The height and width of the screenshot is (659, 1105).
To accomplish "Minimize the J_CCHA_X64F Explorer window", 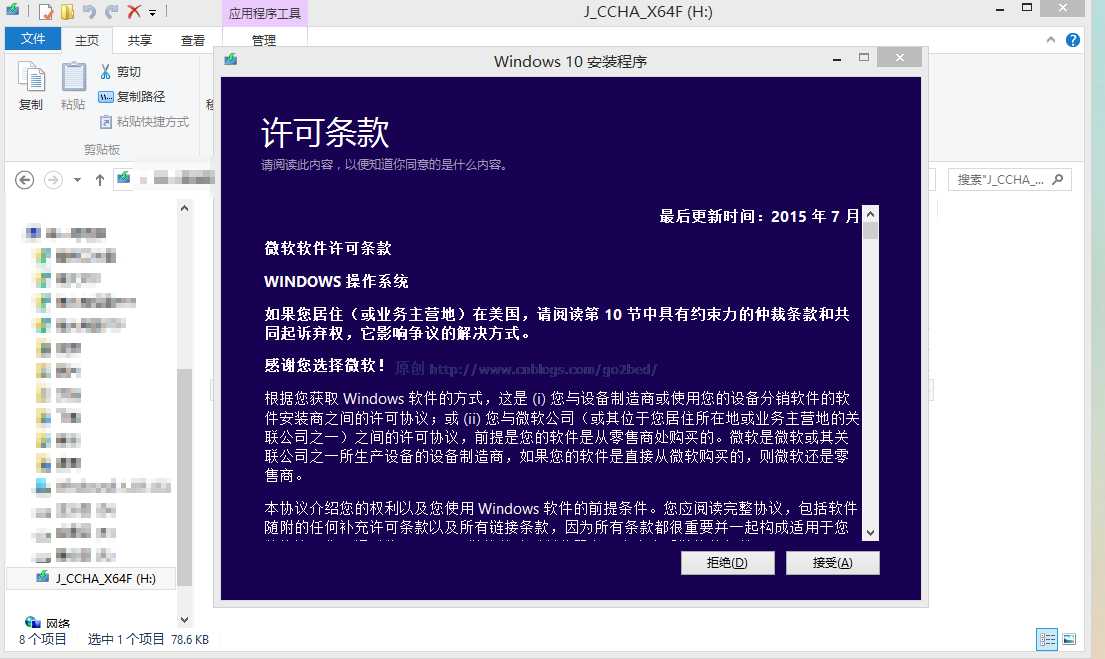I will coord(999,10).
